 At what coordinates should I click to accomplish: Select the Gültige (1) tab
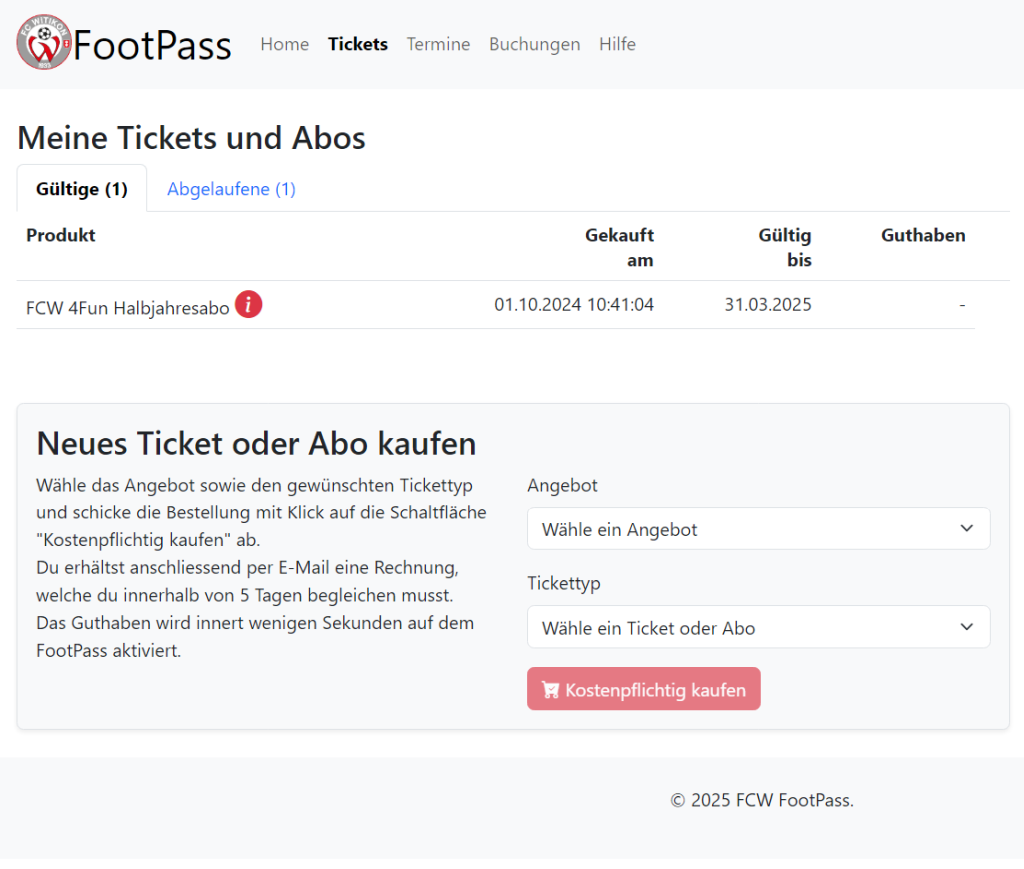click(x=82, y=189)
